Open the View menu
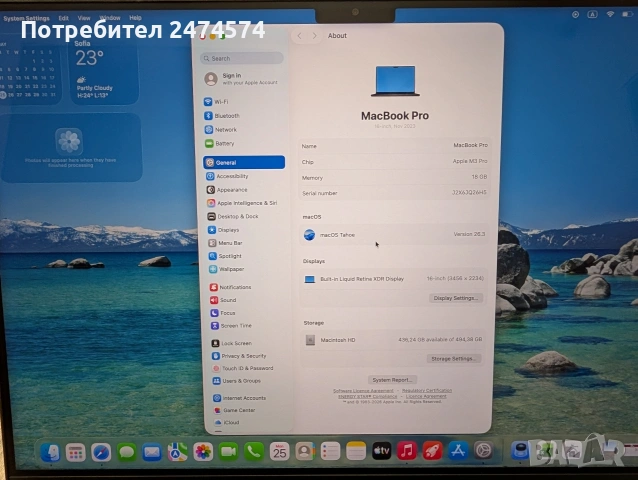 click(x=84, y=18)
